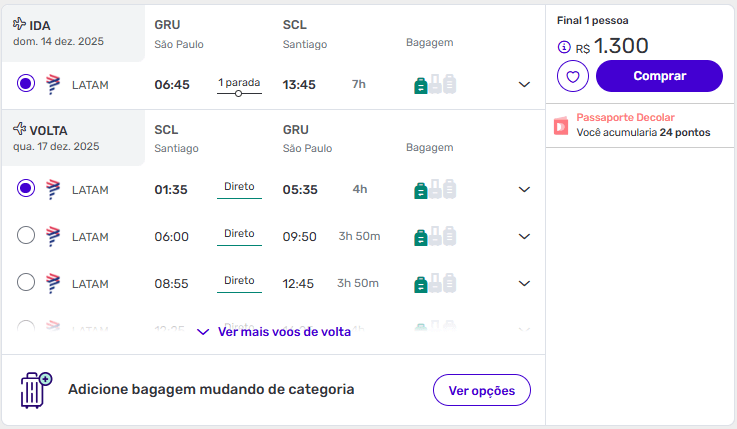
Task: Select the 06:45 LATAM outbound flight radio
Action: [26, 84]
